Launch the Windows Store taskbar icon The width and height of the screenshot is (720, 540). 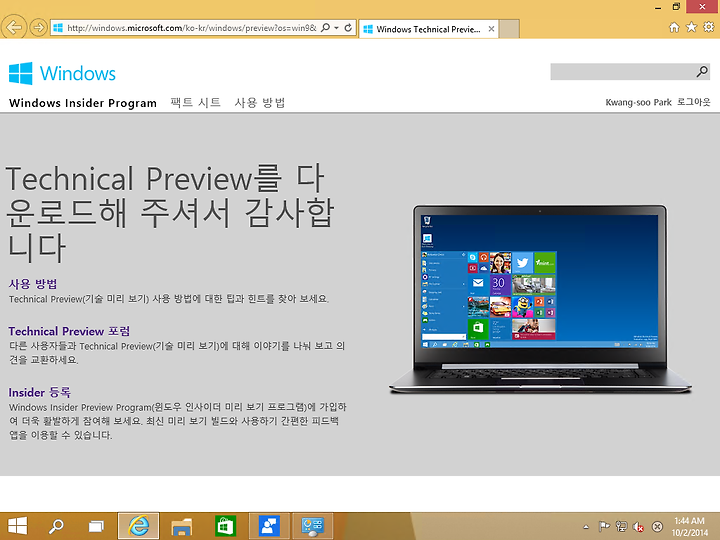tap(225, 526)
